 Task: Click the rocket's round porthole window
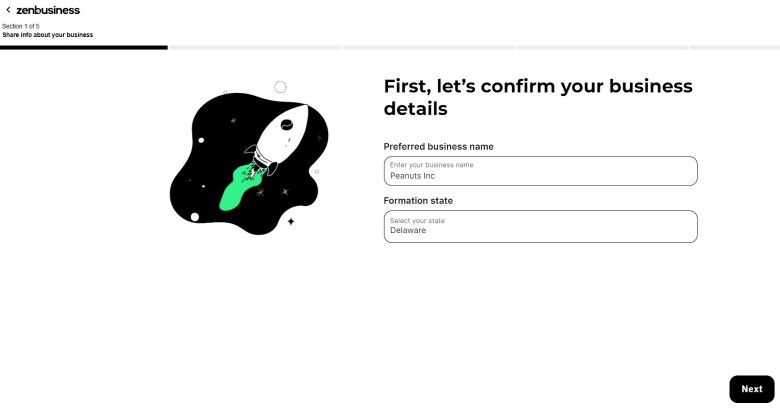point(287,125)
